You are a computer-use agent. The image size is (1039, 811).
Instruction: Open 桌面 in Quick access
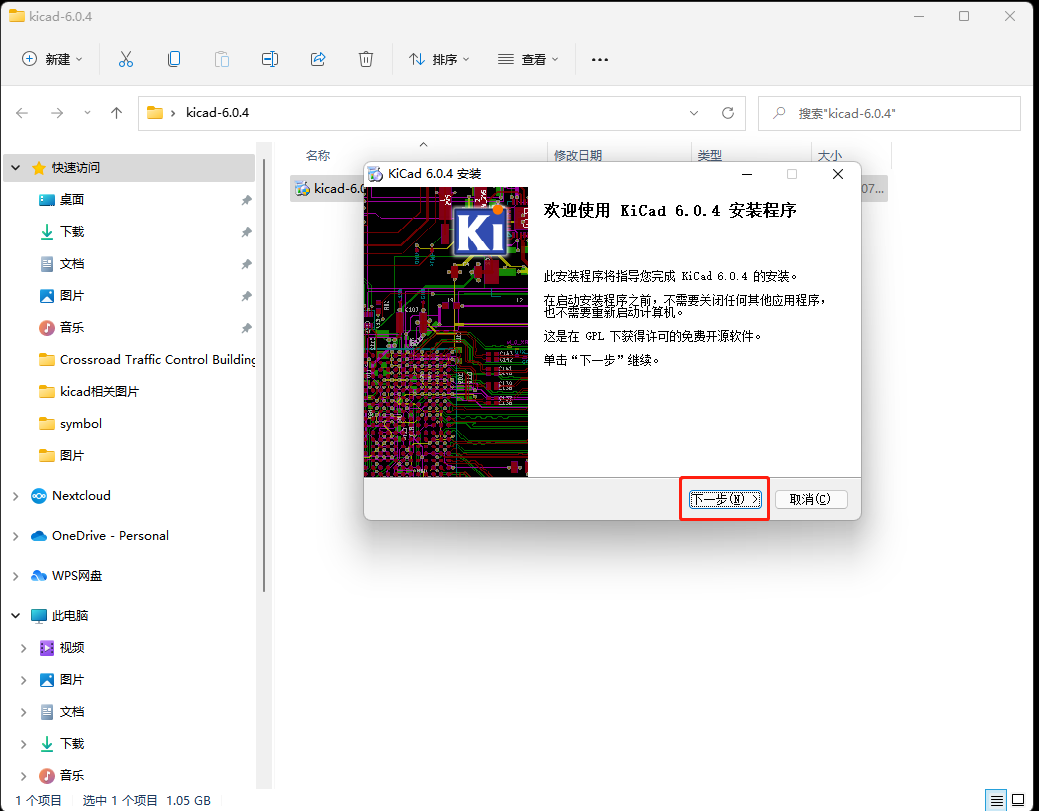(72, 199)
